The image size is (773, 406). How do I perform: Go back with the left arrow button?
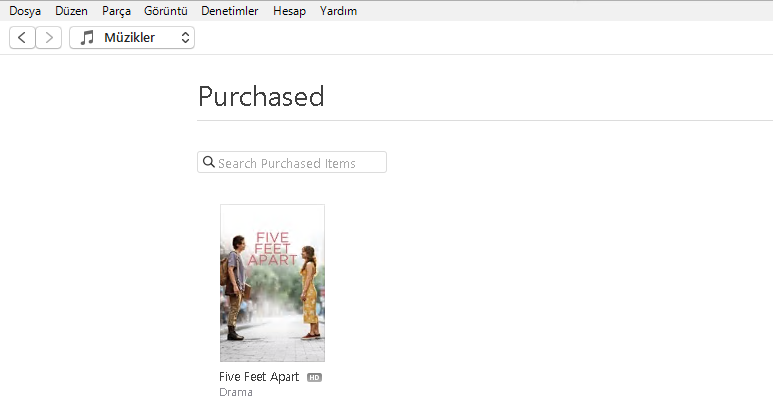click(22, 37)
